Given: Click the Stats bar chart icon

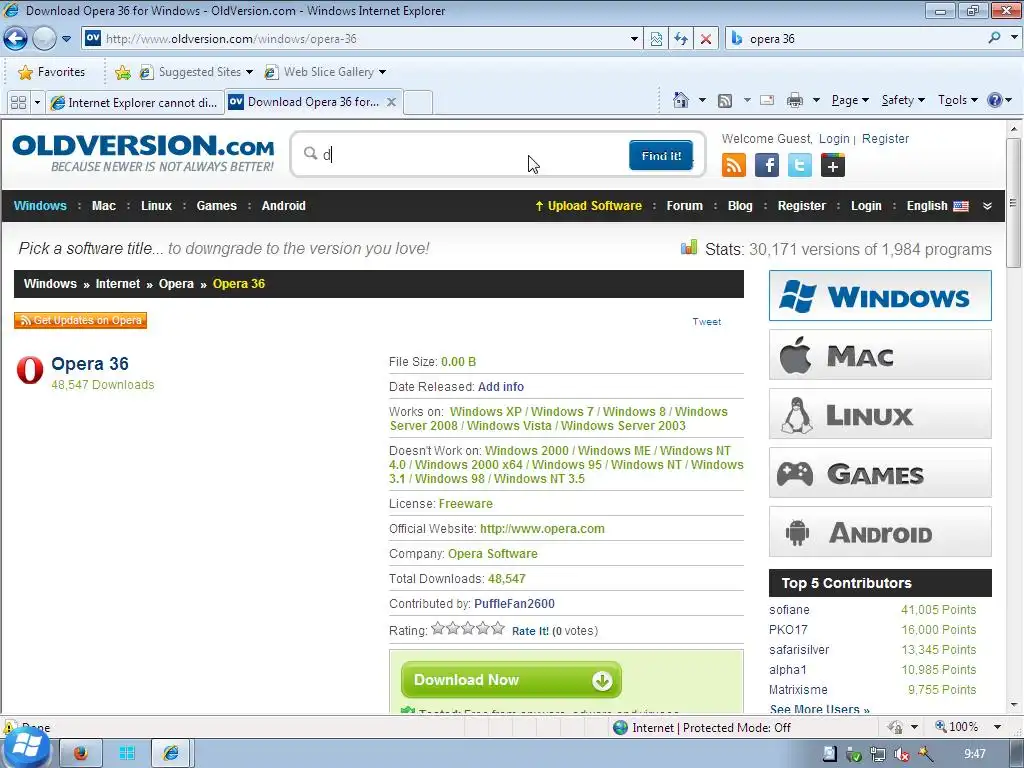Looking at the screenshot, I should (689, 248).
